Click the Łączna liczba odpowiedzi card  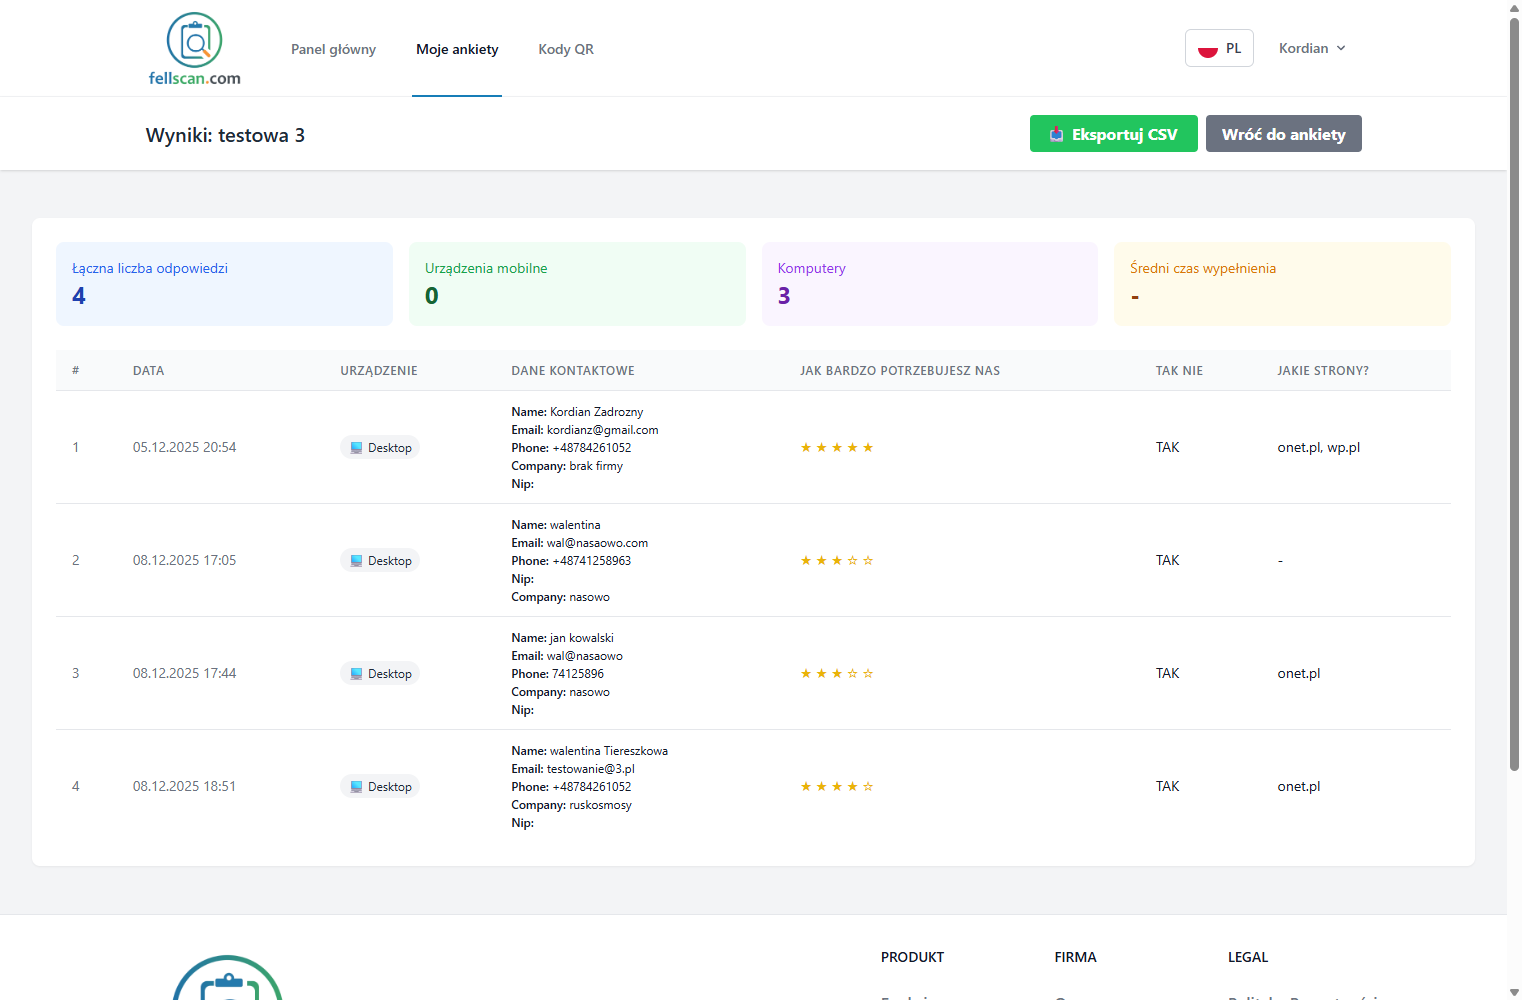[x=224, y=284]
